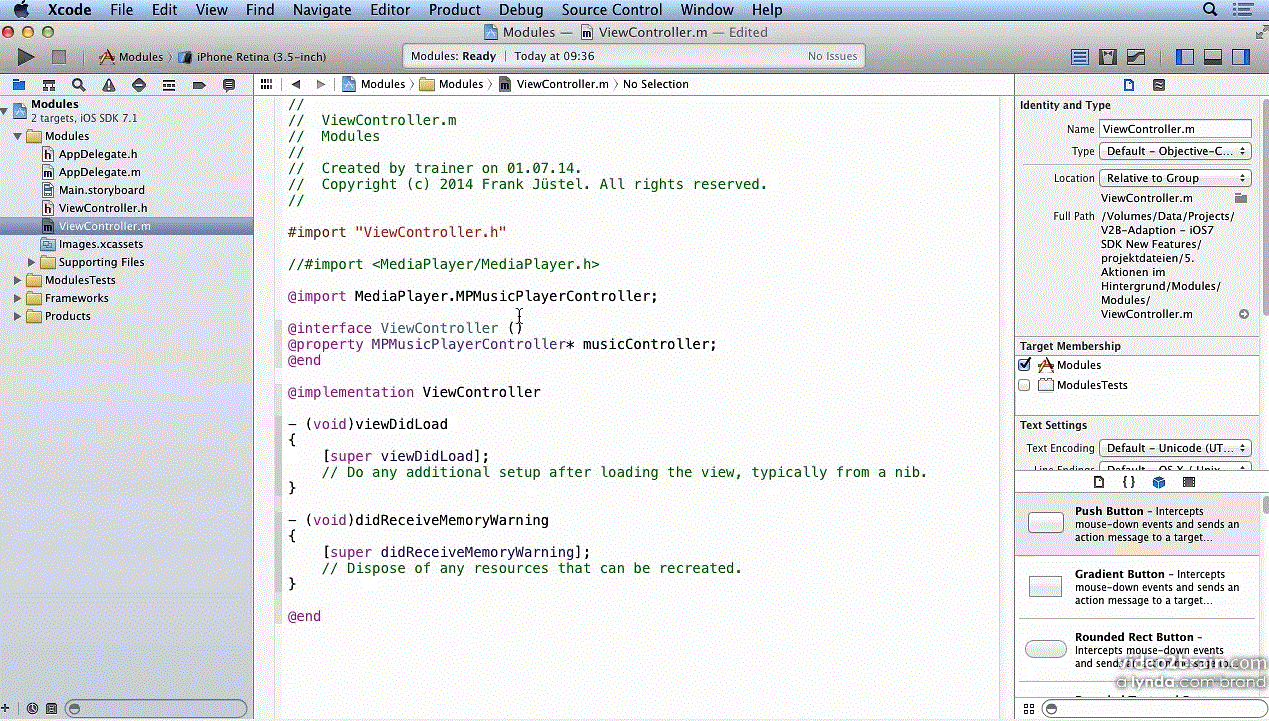Open the Symbol navigator

(49, 85)
